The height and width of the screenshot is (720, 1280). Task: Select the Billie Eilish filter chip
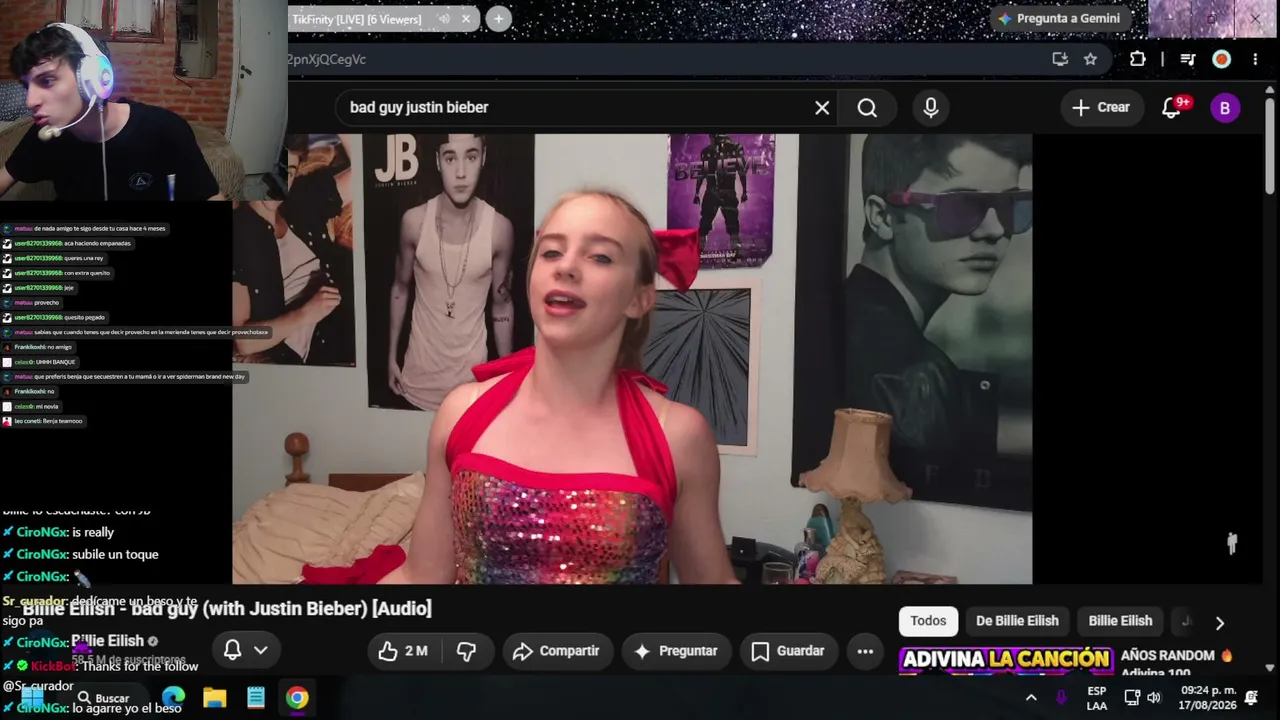pyautogui.click(x=1120, y=621)
